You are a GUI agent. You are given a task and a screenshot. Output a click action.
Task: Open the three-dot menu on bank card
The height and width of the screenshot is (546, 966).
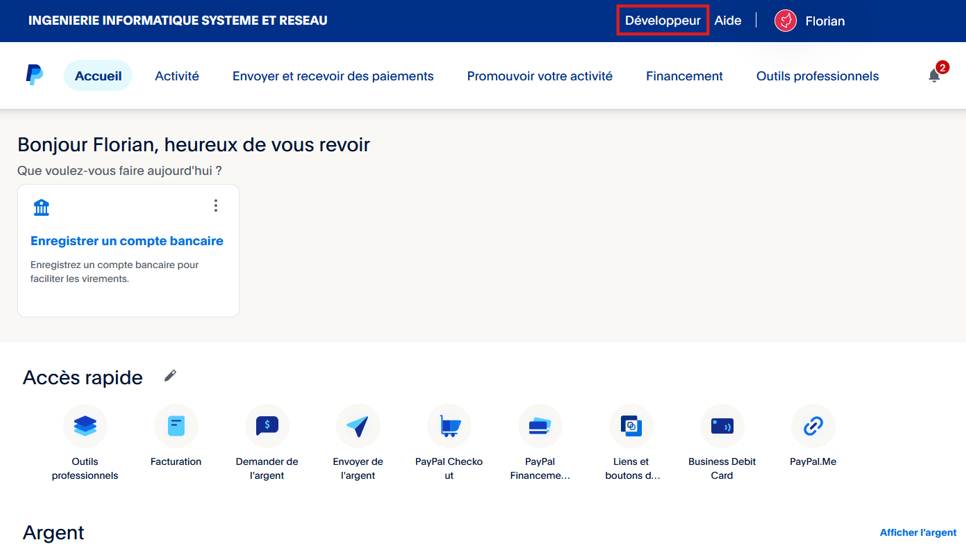(215, 206)
